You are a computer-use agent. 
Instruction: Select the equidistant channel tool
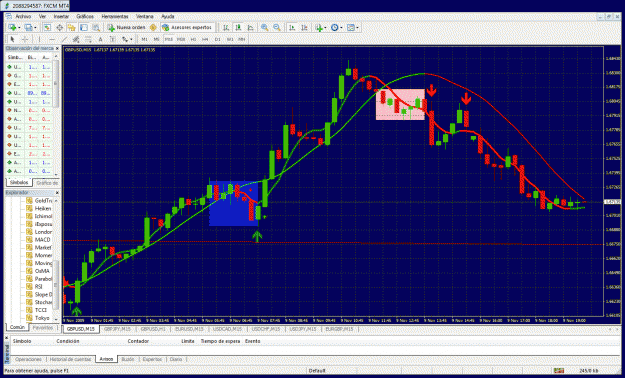click(x=76, y=39)
